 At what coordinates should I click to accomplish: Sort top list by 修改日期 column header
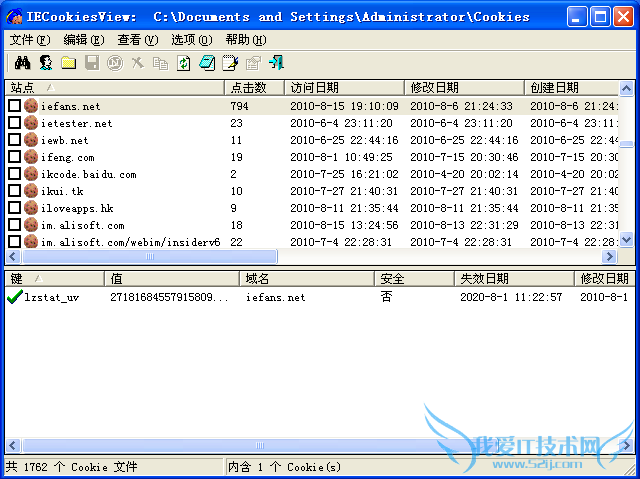pos(464,87)
